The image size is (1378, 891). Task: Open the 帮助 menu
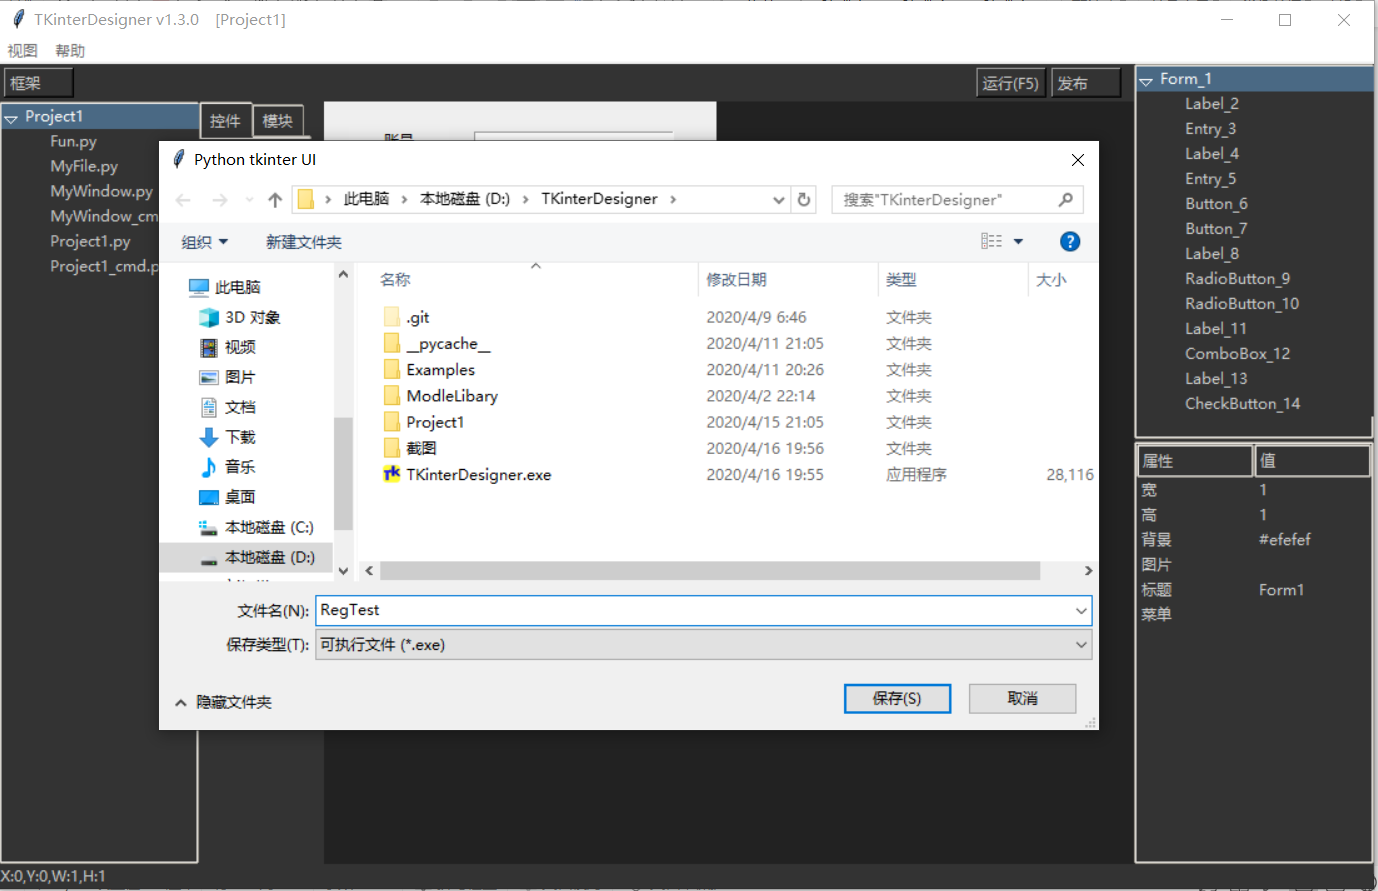coord(70,51)
